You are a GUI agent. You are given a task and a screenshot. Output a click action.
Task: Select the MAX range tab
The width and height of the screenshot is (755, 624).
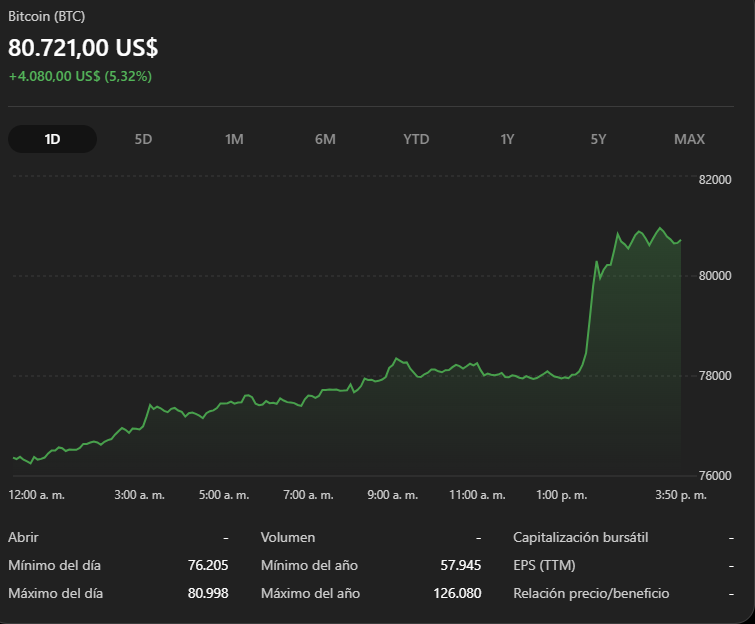coord(690,139)
